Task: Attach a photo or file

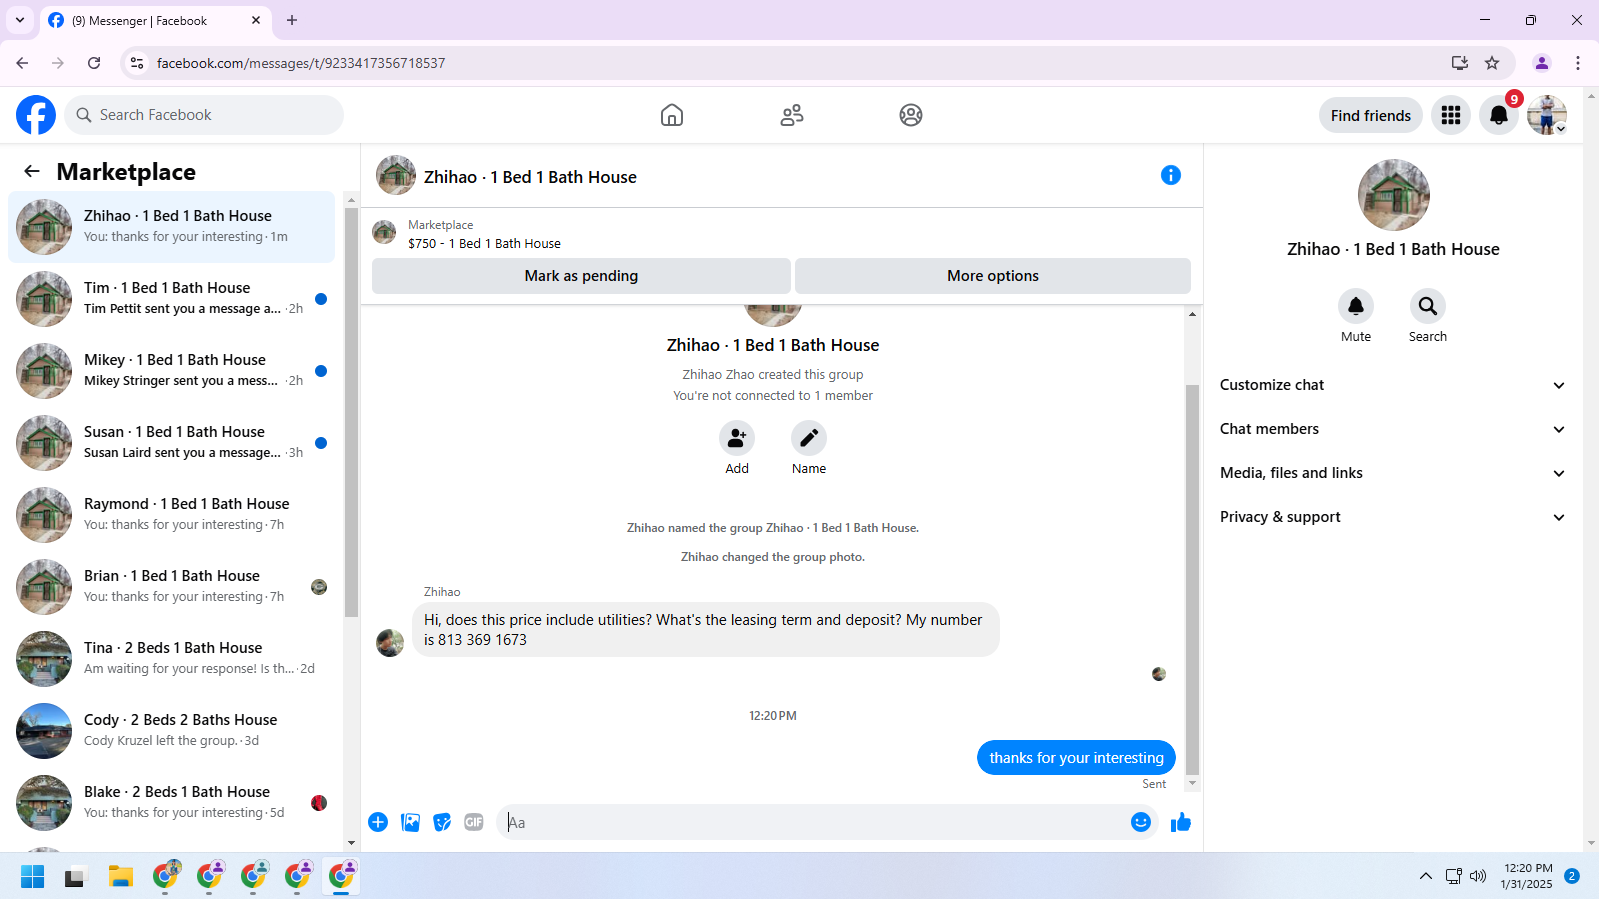Action: click(x=410, y=822)
